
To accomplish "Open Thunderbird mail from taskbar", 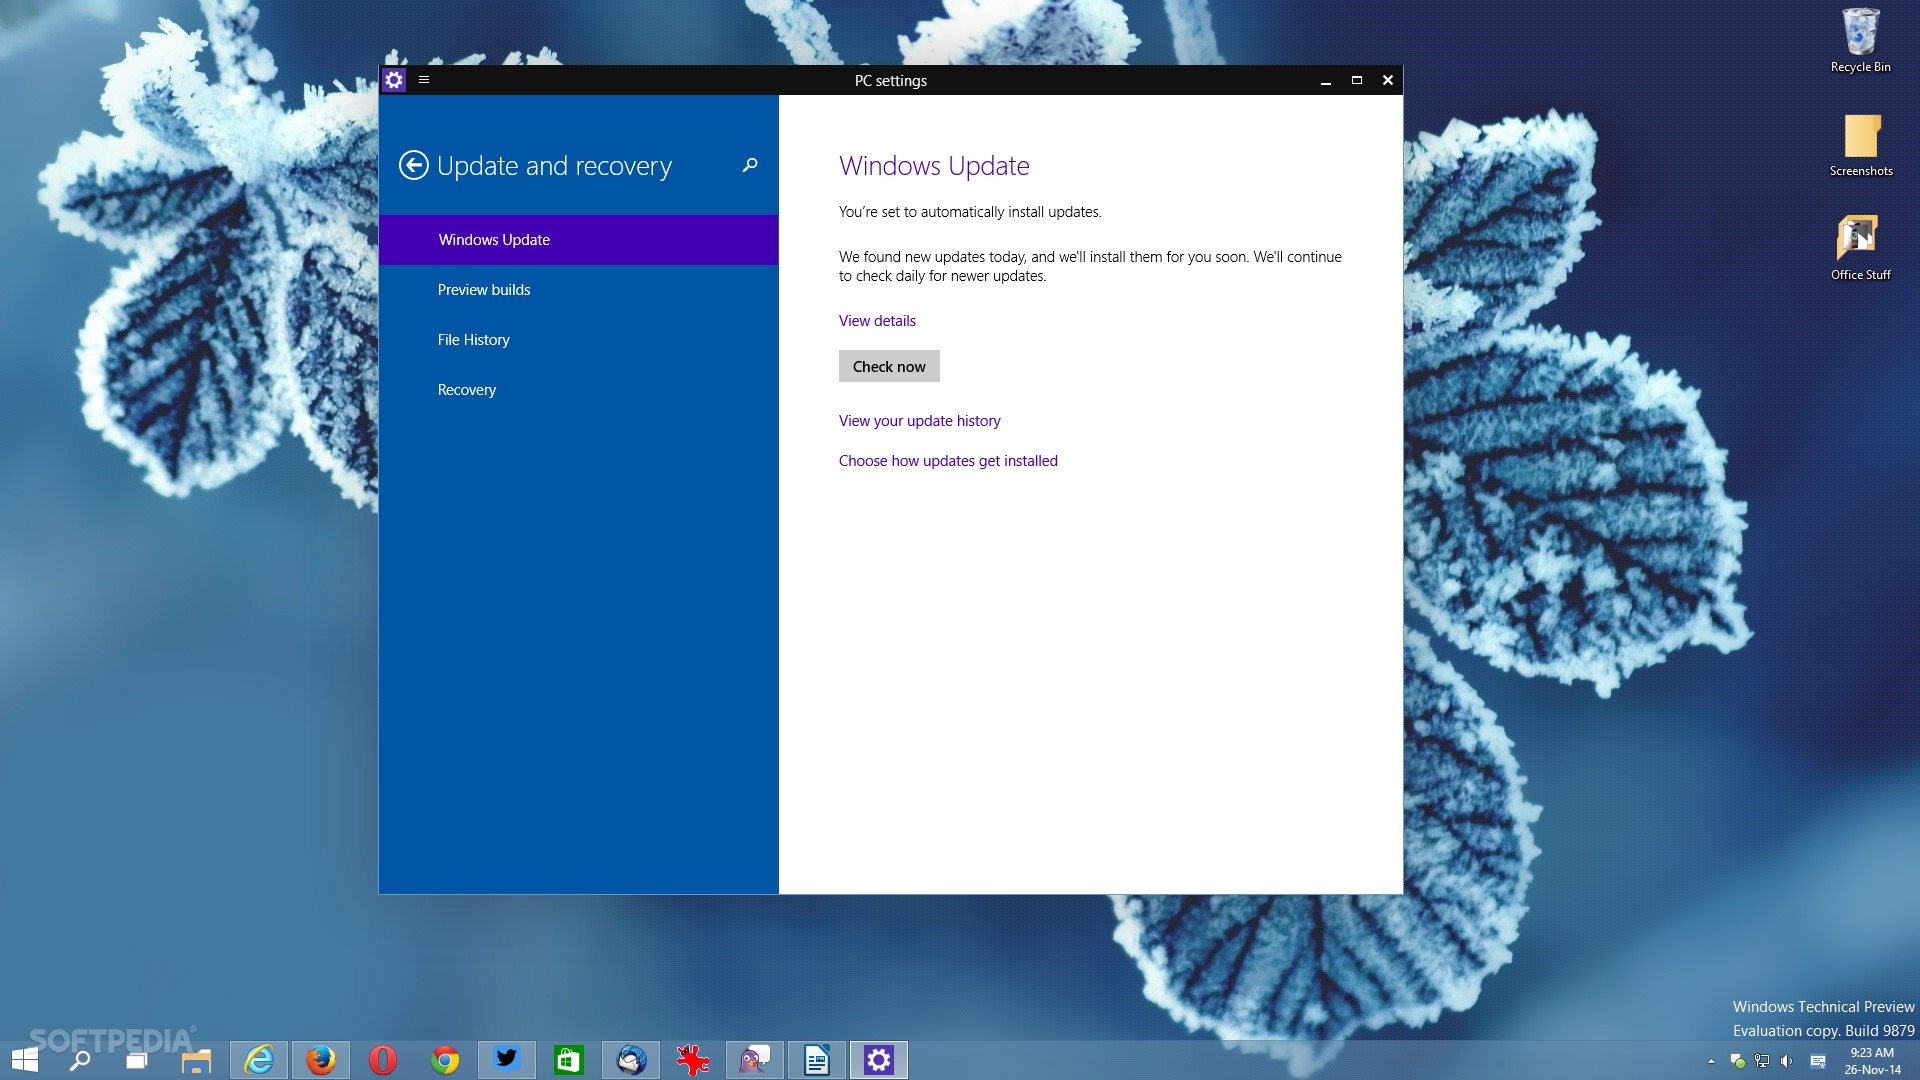I will pyautogui.click(x=631, y=1060).
